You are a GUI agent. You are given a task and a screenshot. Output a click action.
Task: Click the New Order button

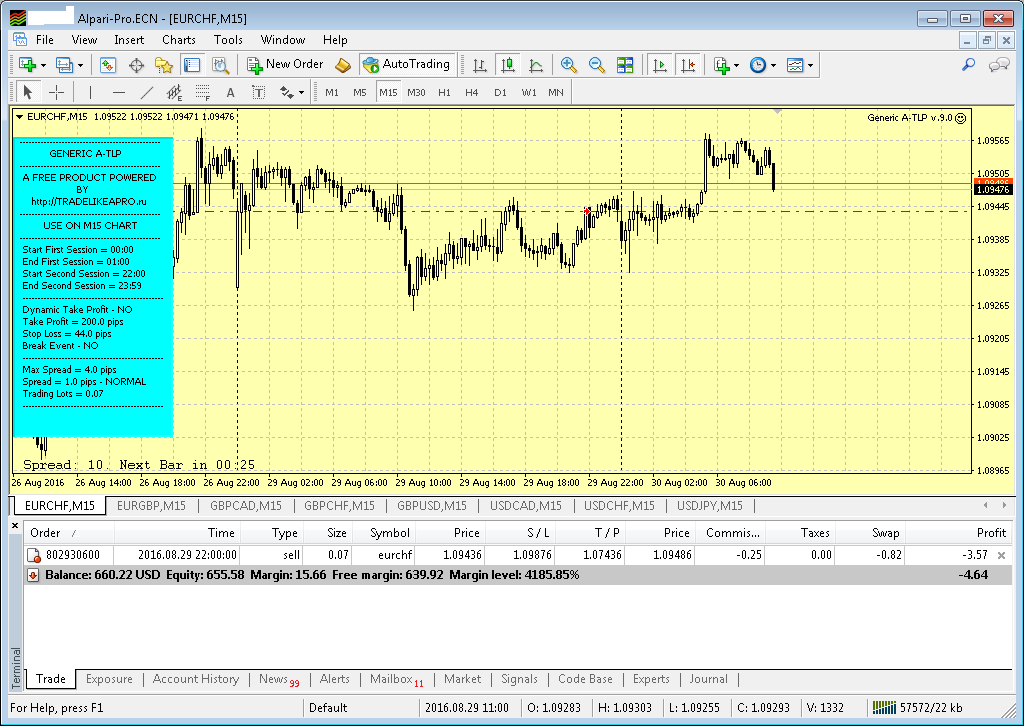click(285, 64)
